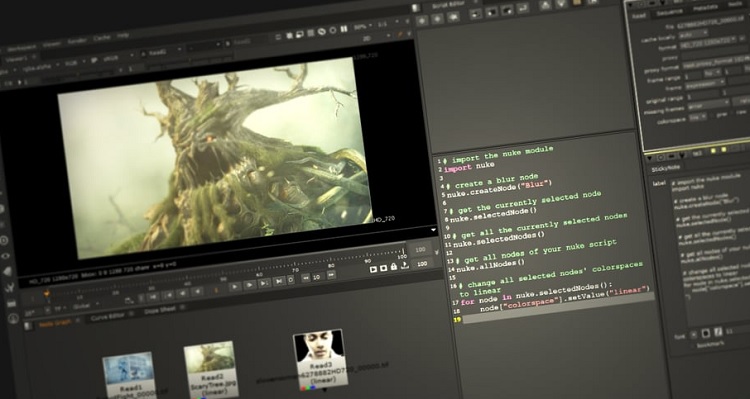Switch to the Curve Editor tab

(x=108, y=317)
